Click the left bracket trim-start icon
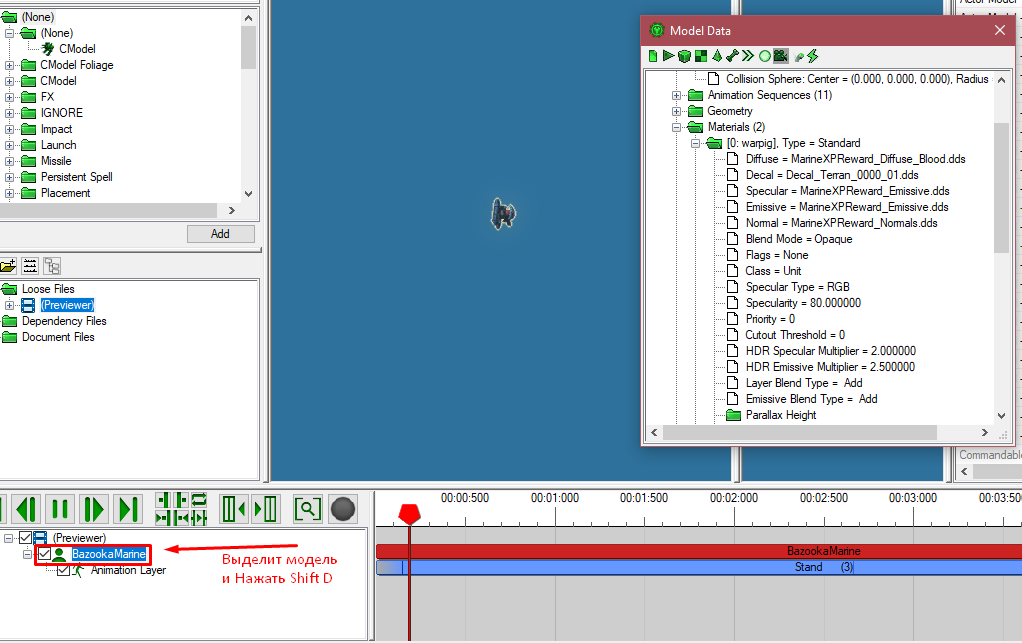Viewport: 1022px width, 643px height. (x=233, y=509)
